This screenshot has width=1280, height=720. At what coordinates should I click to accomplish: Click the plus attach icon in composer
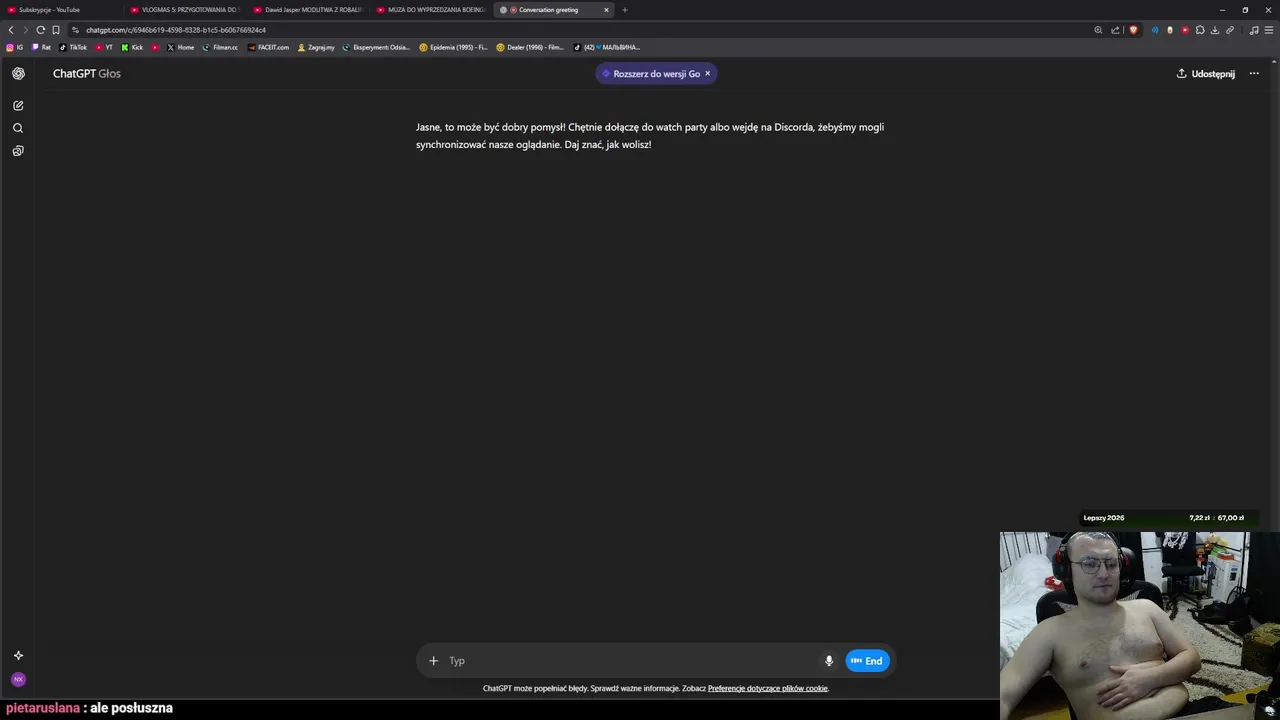click(433, 661)
